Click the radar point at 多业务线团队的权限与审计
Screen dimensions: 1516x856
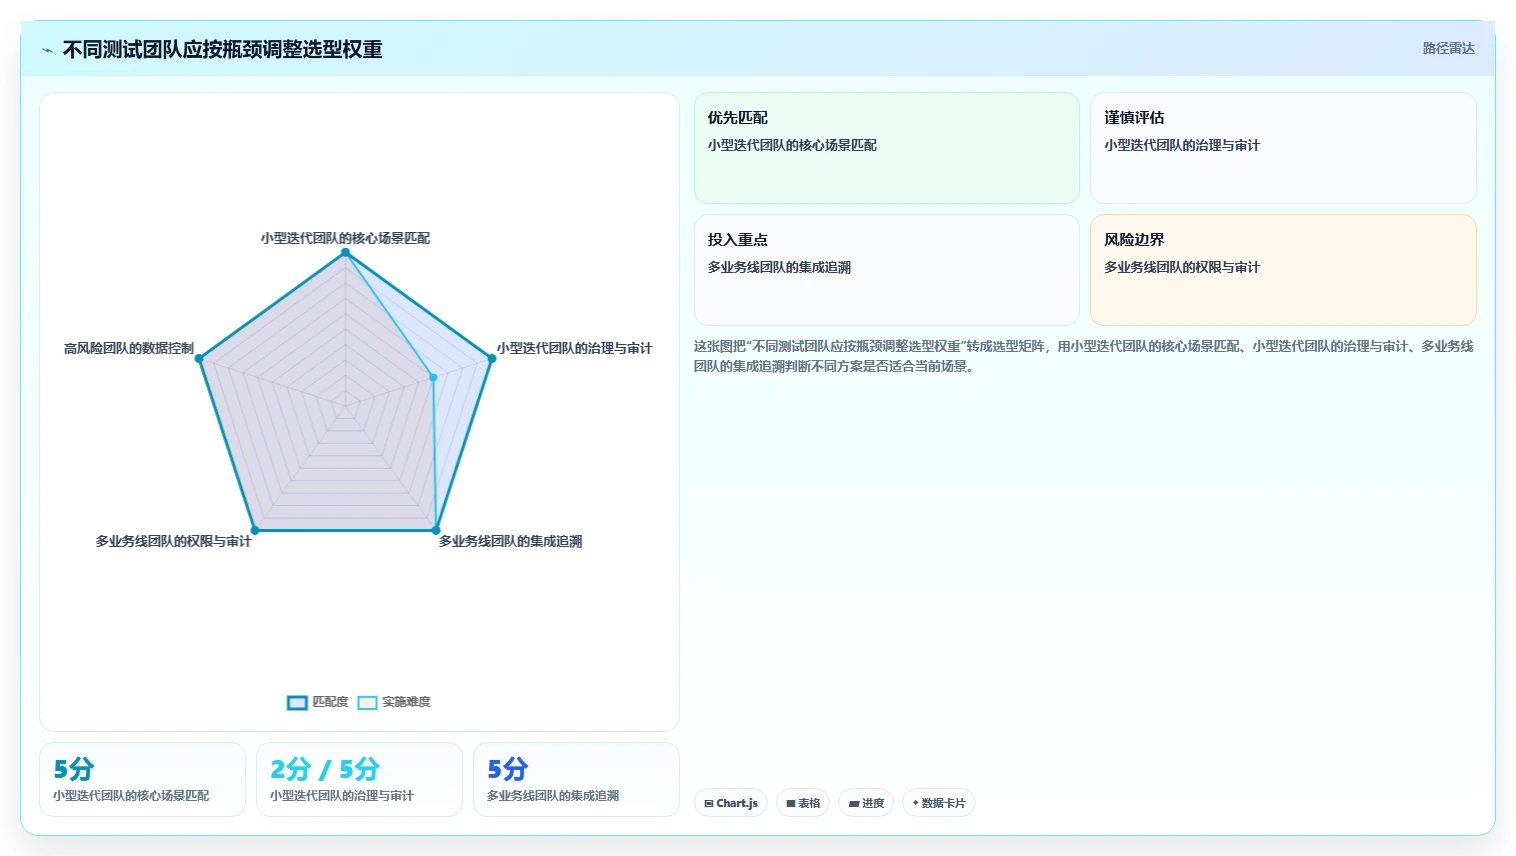(255, 530)
